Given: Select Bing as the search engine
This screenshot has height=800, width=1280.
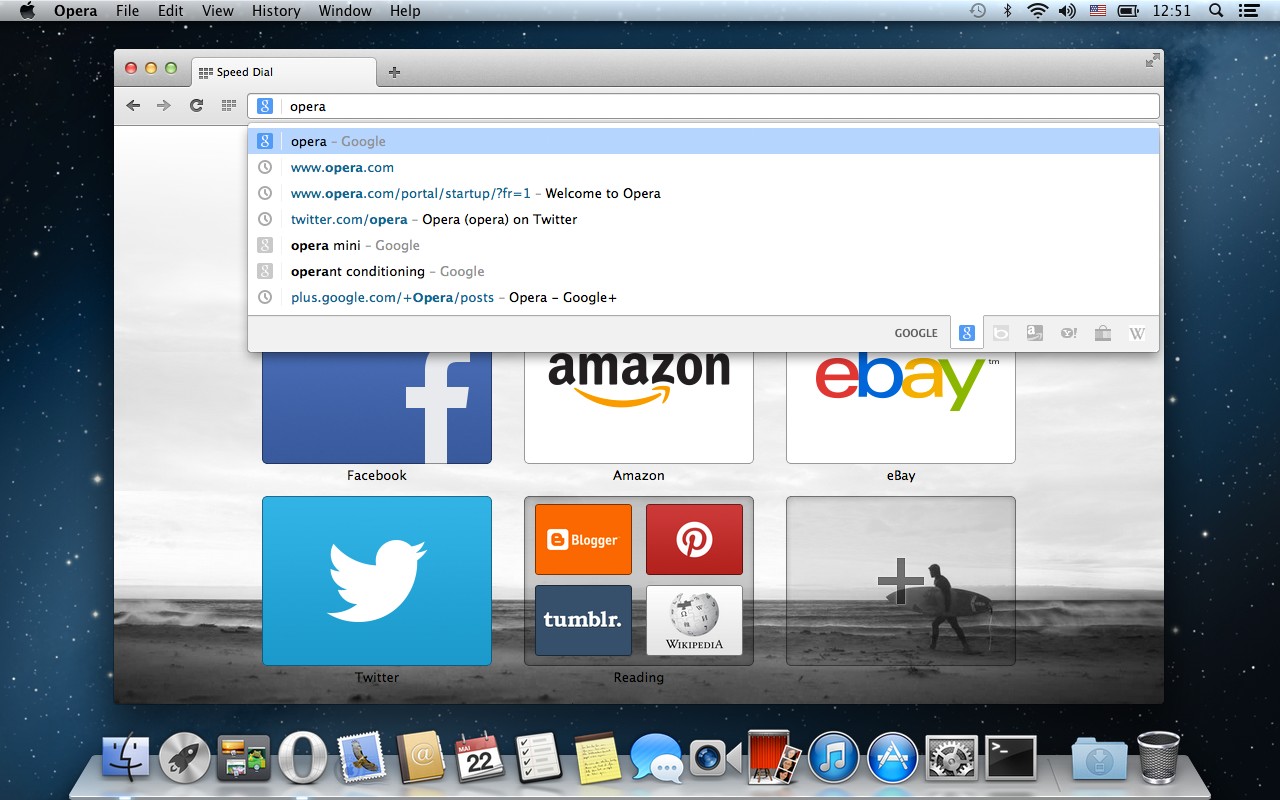Looking at the screenshot, I should click(x=1000, y=332).
